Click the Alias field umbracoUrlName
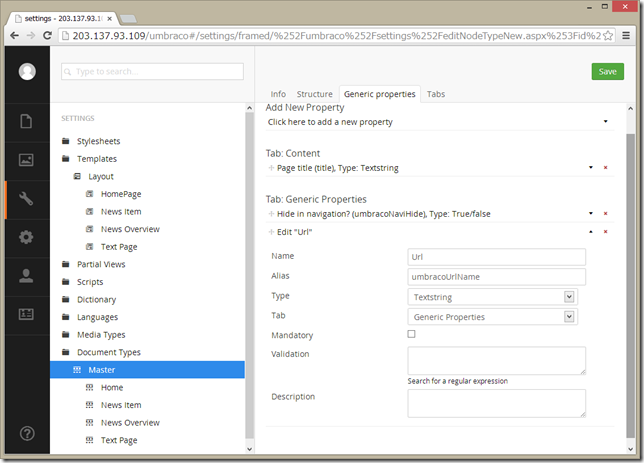Screen dimensions: 644x463 click(497, 277)
